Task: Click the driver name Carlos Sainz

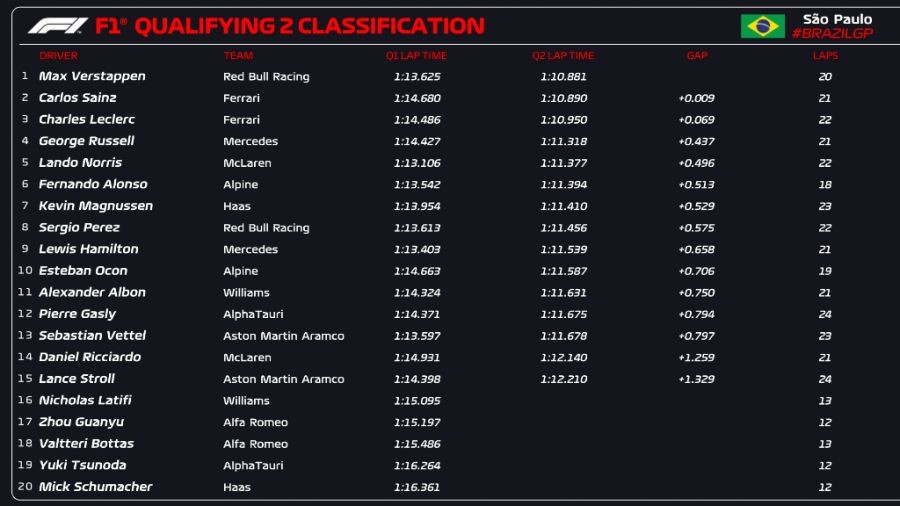Action: [78, 98]
